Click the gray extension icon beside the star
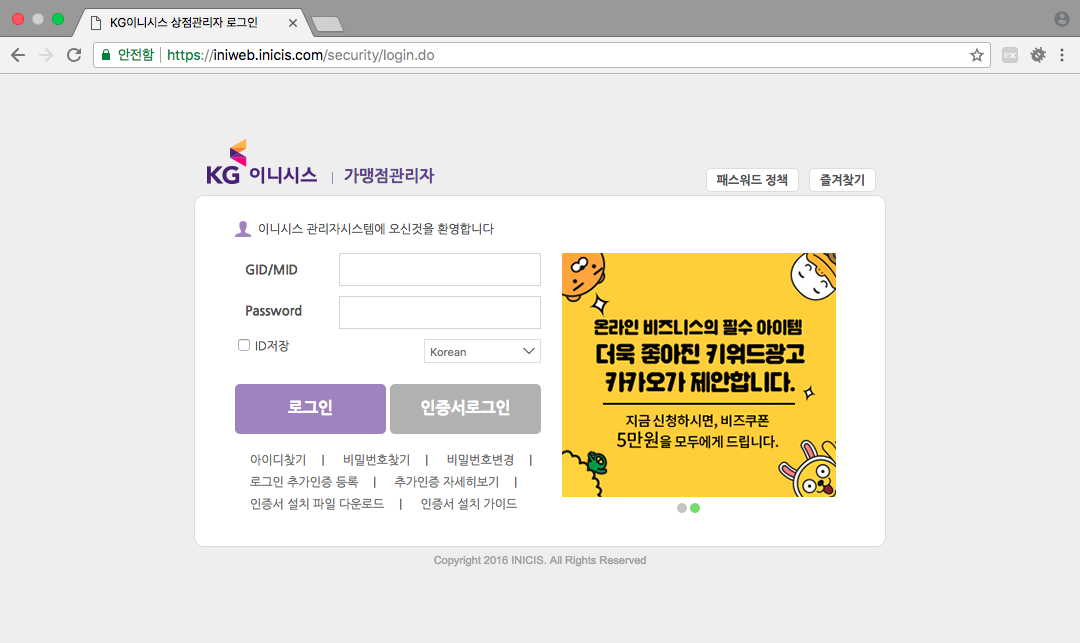Viewport: 1080px width, 643px height. (1010, 55)
